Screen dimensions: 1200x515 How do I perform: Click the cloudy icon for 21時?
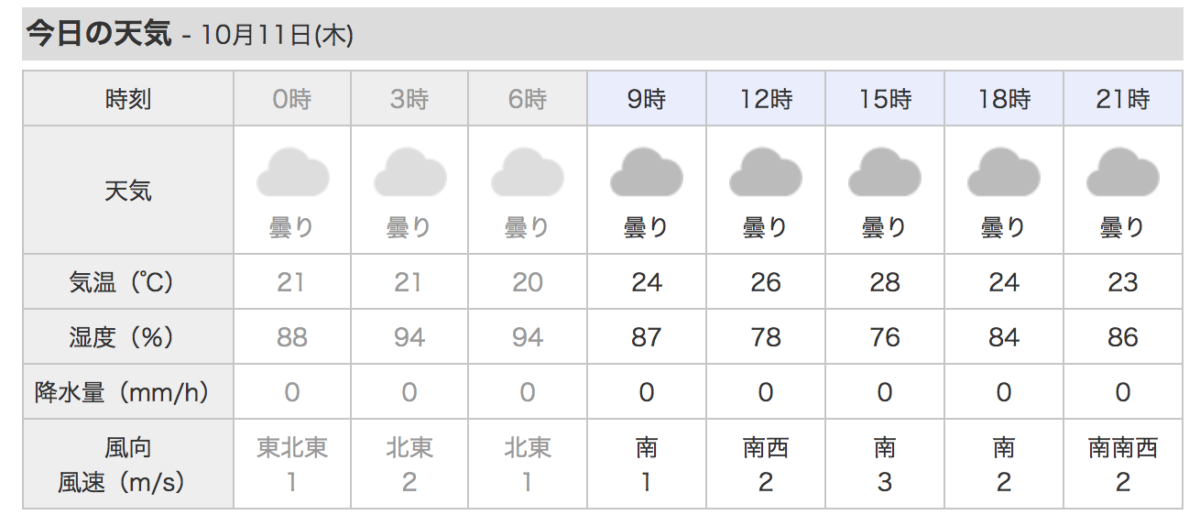point(1123,172)
